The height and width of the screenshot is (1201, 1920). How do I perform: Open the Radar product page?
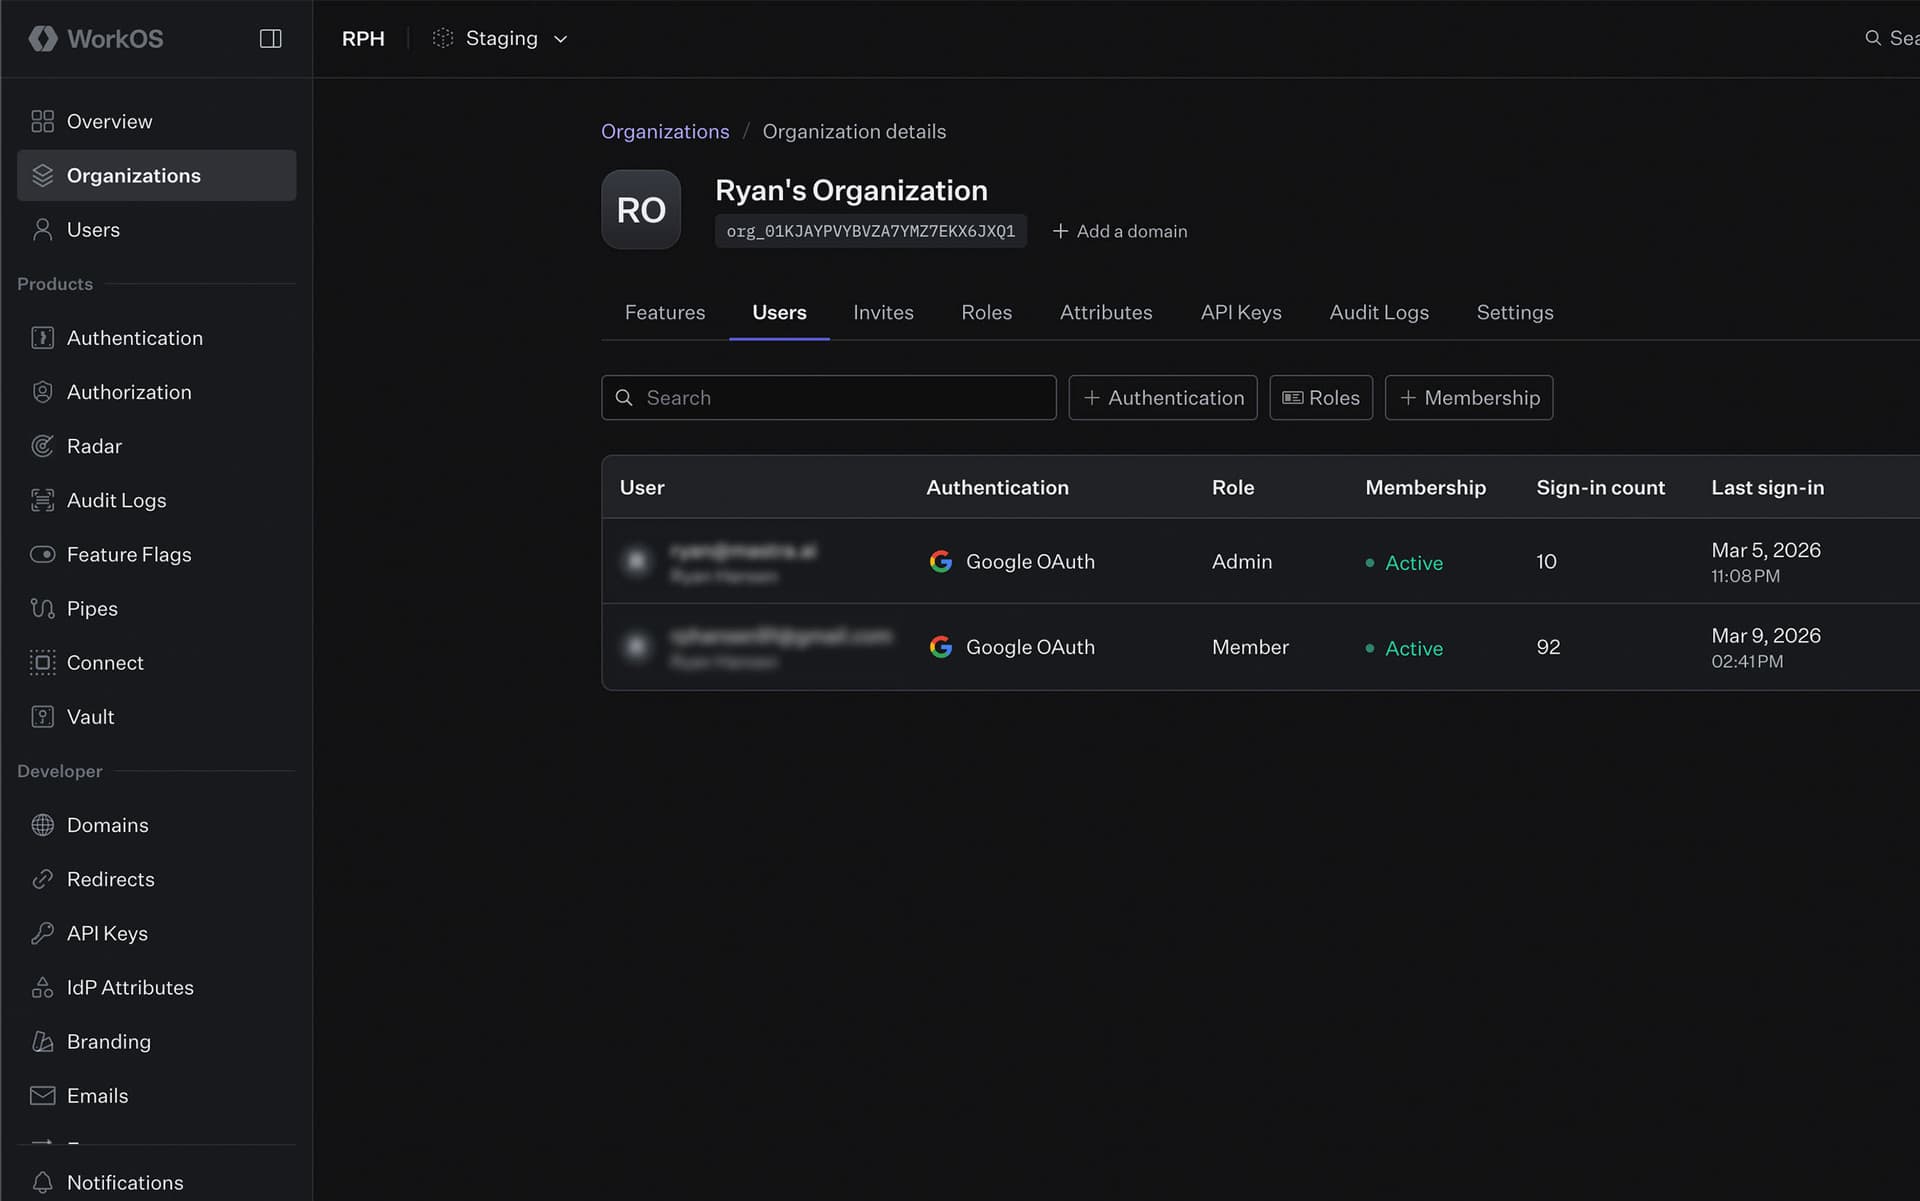[93, 446]
